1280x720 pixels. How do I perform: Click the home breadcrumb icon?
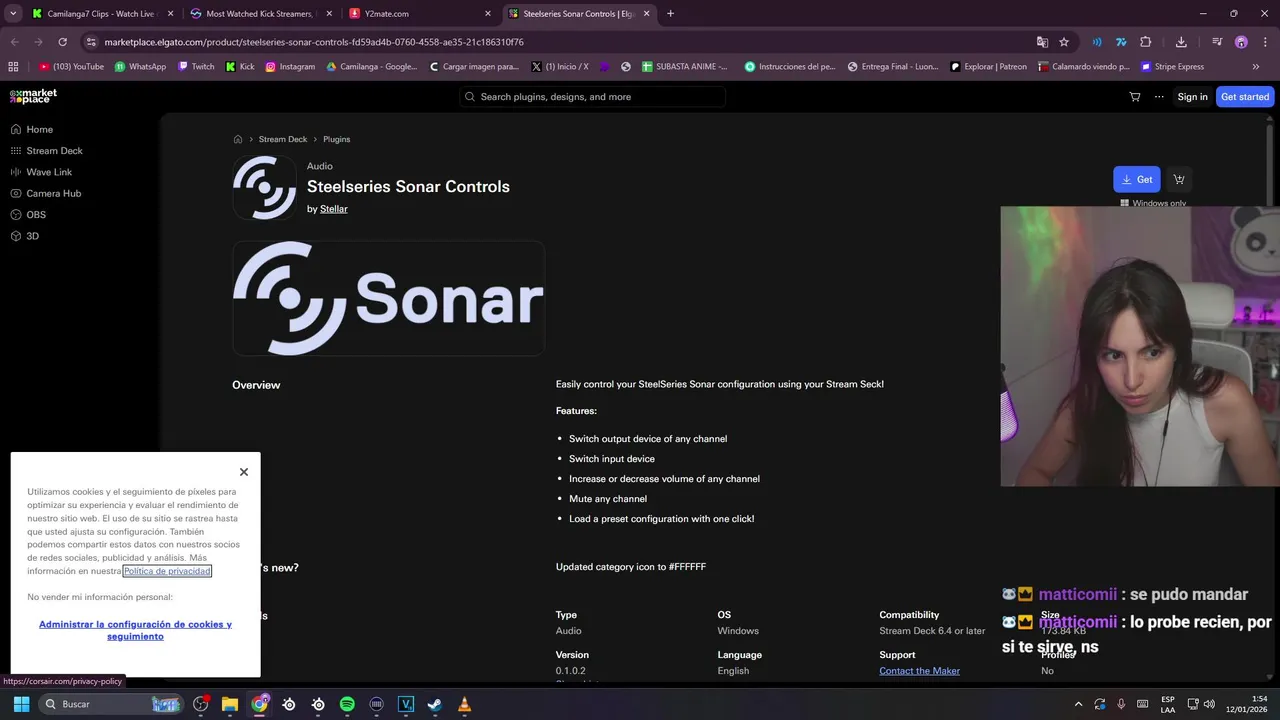pyautogui.click(x=238, y=139)
